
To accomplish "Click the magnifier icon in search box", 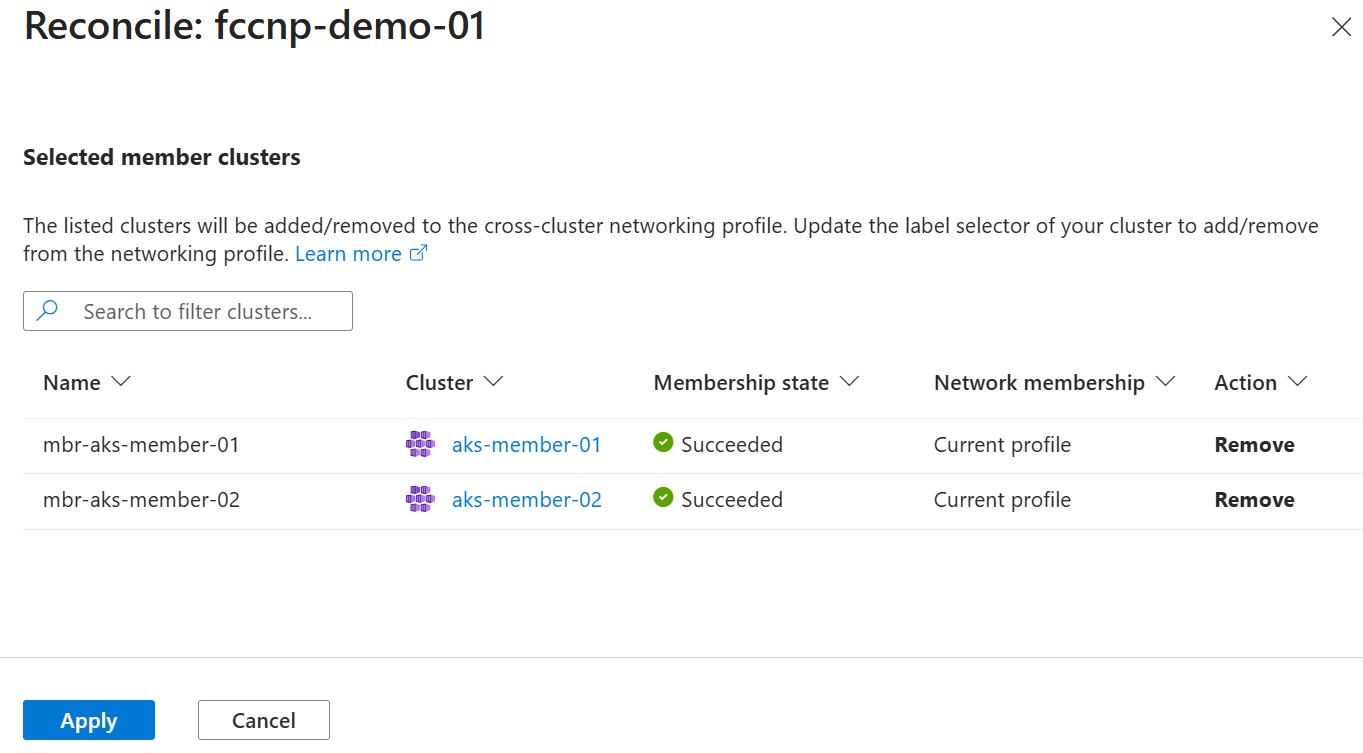I will pyautogui.click(x=47, y=311).
